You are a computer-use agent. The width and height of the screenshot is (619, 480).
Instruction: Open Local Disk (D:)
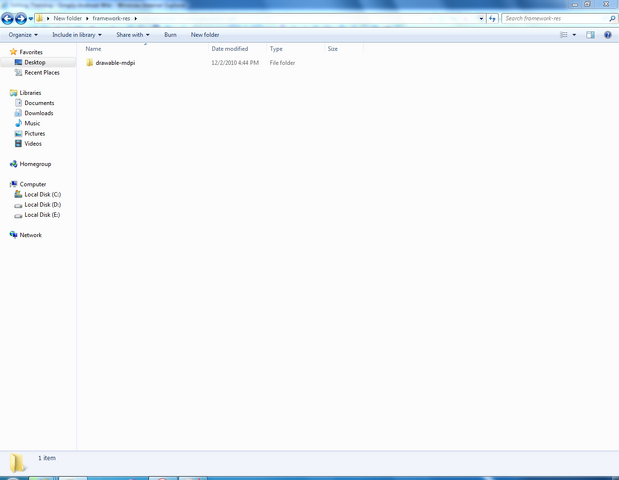(43, 205)
